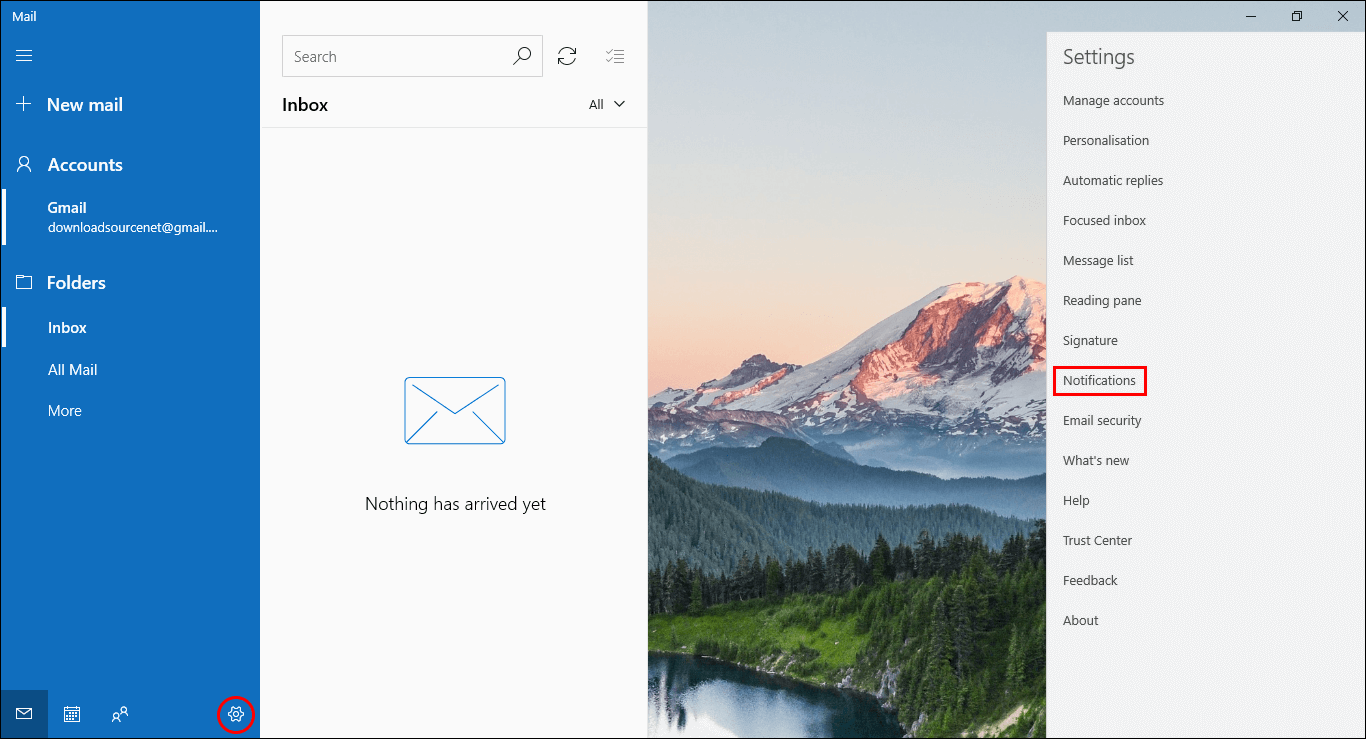Expand the All filter dropdown

(x=607, y=104)
